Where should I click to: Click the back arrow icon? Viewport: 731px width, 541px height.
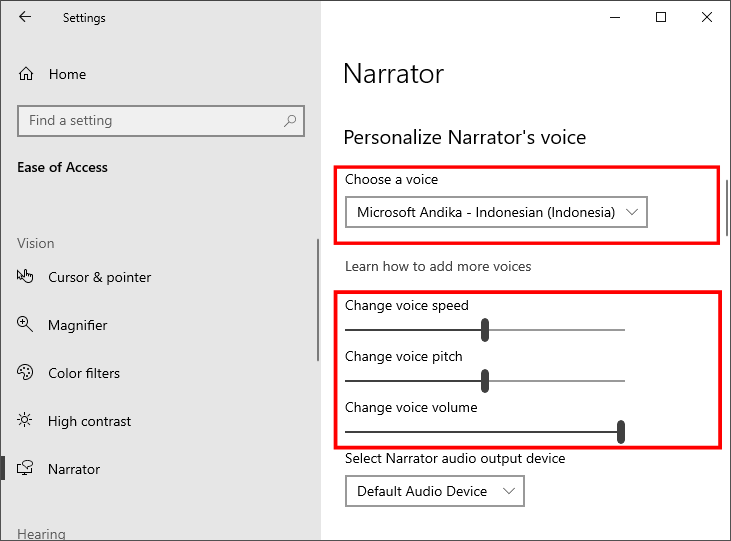coord(25,17)
